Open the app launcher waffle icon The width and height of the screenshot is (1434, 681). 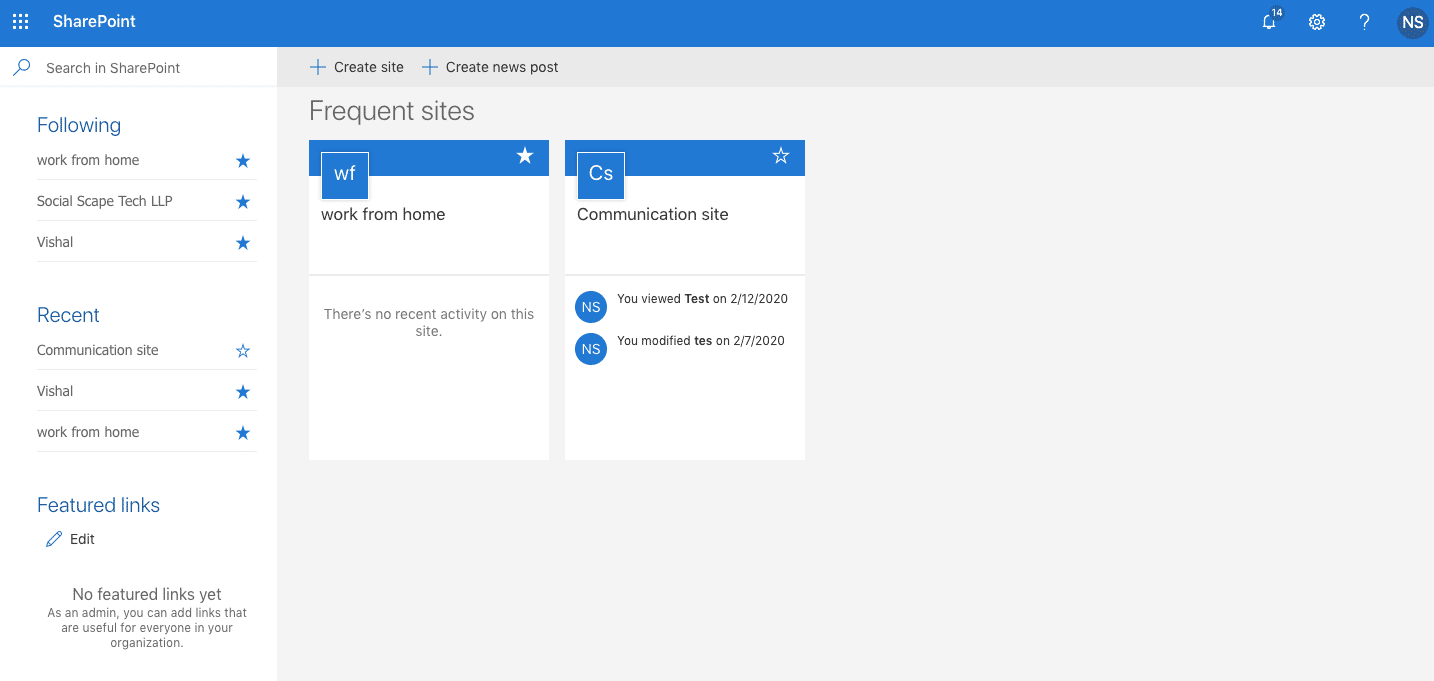[20, 22]
